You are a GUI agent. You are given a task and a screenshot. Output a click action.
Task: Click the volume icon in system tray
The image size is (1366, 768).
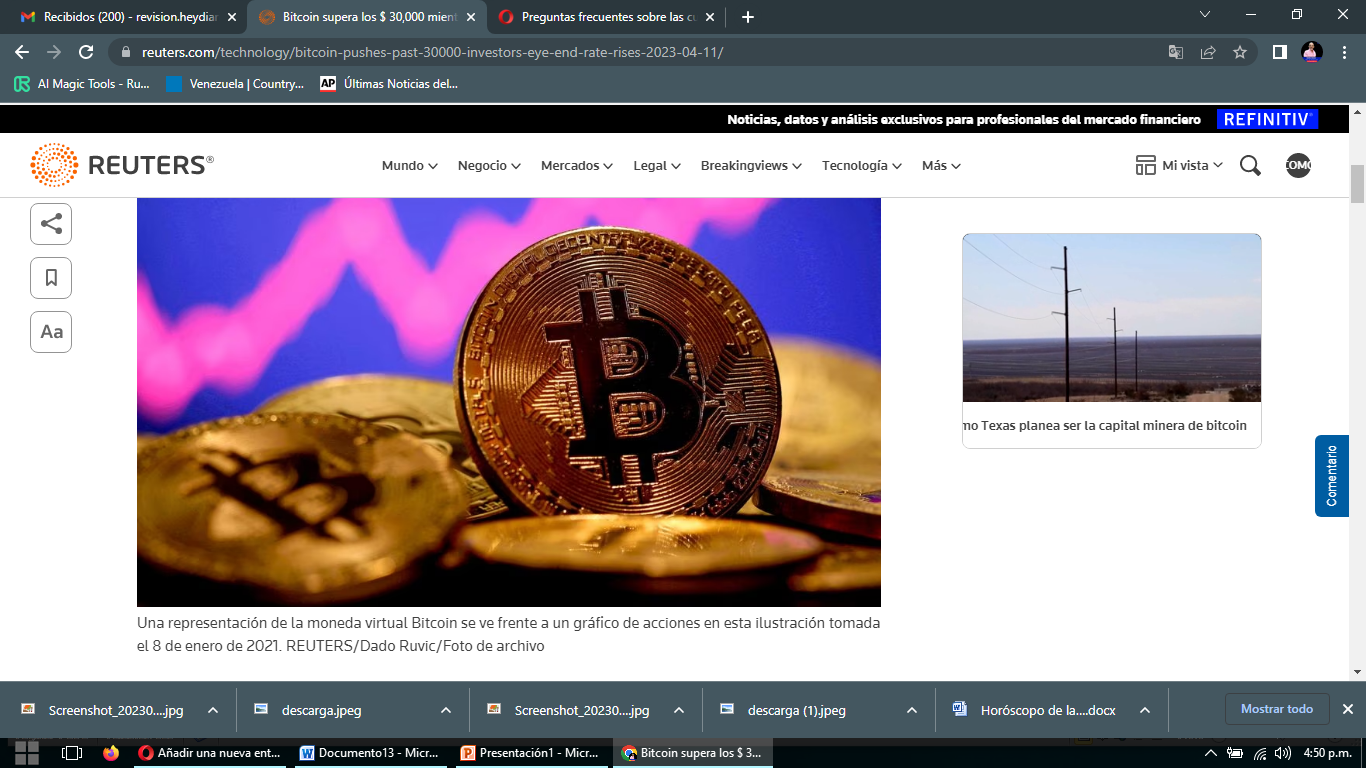pyautogui.click(x=1284, y=755)
